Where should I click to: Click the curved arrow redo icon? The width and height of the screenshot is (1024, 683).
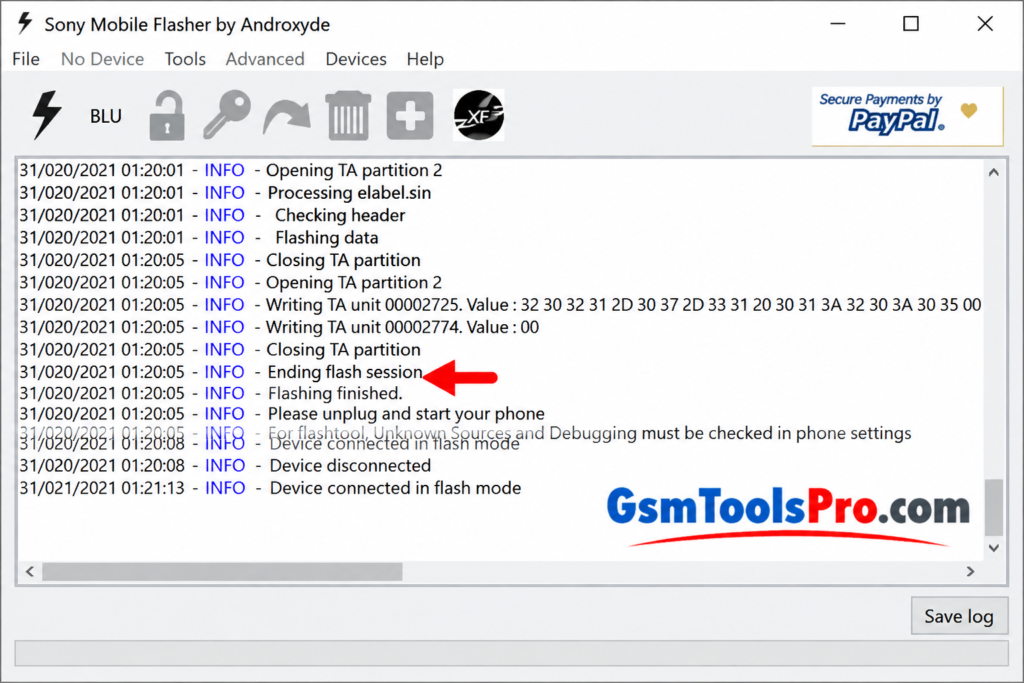287,117
